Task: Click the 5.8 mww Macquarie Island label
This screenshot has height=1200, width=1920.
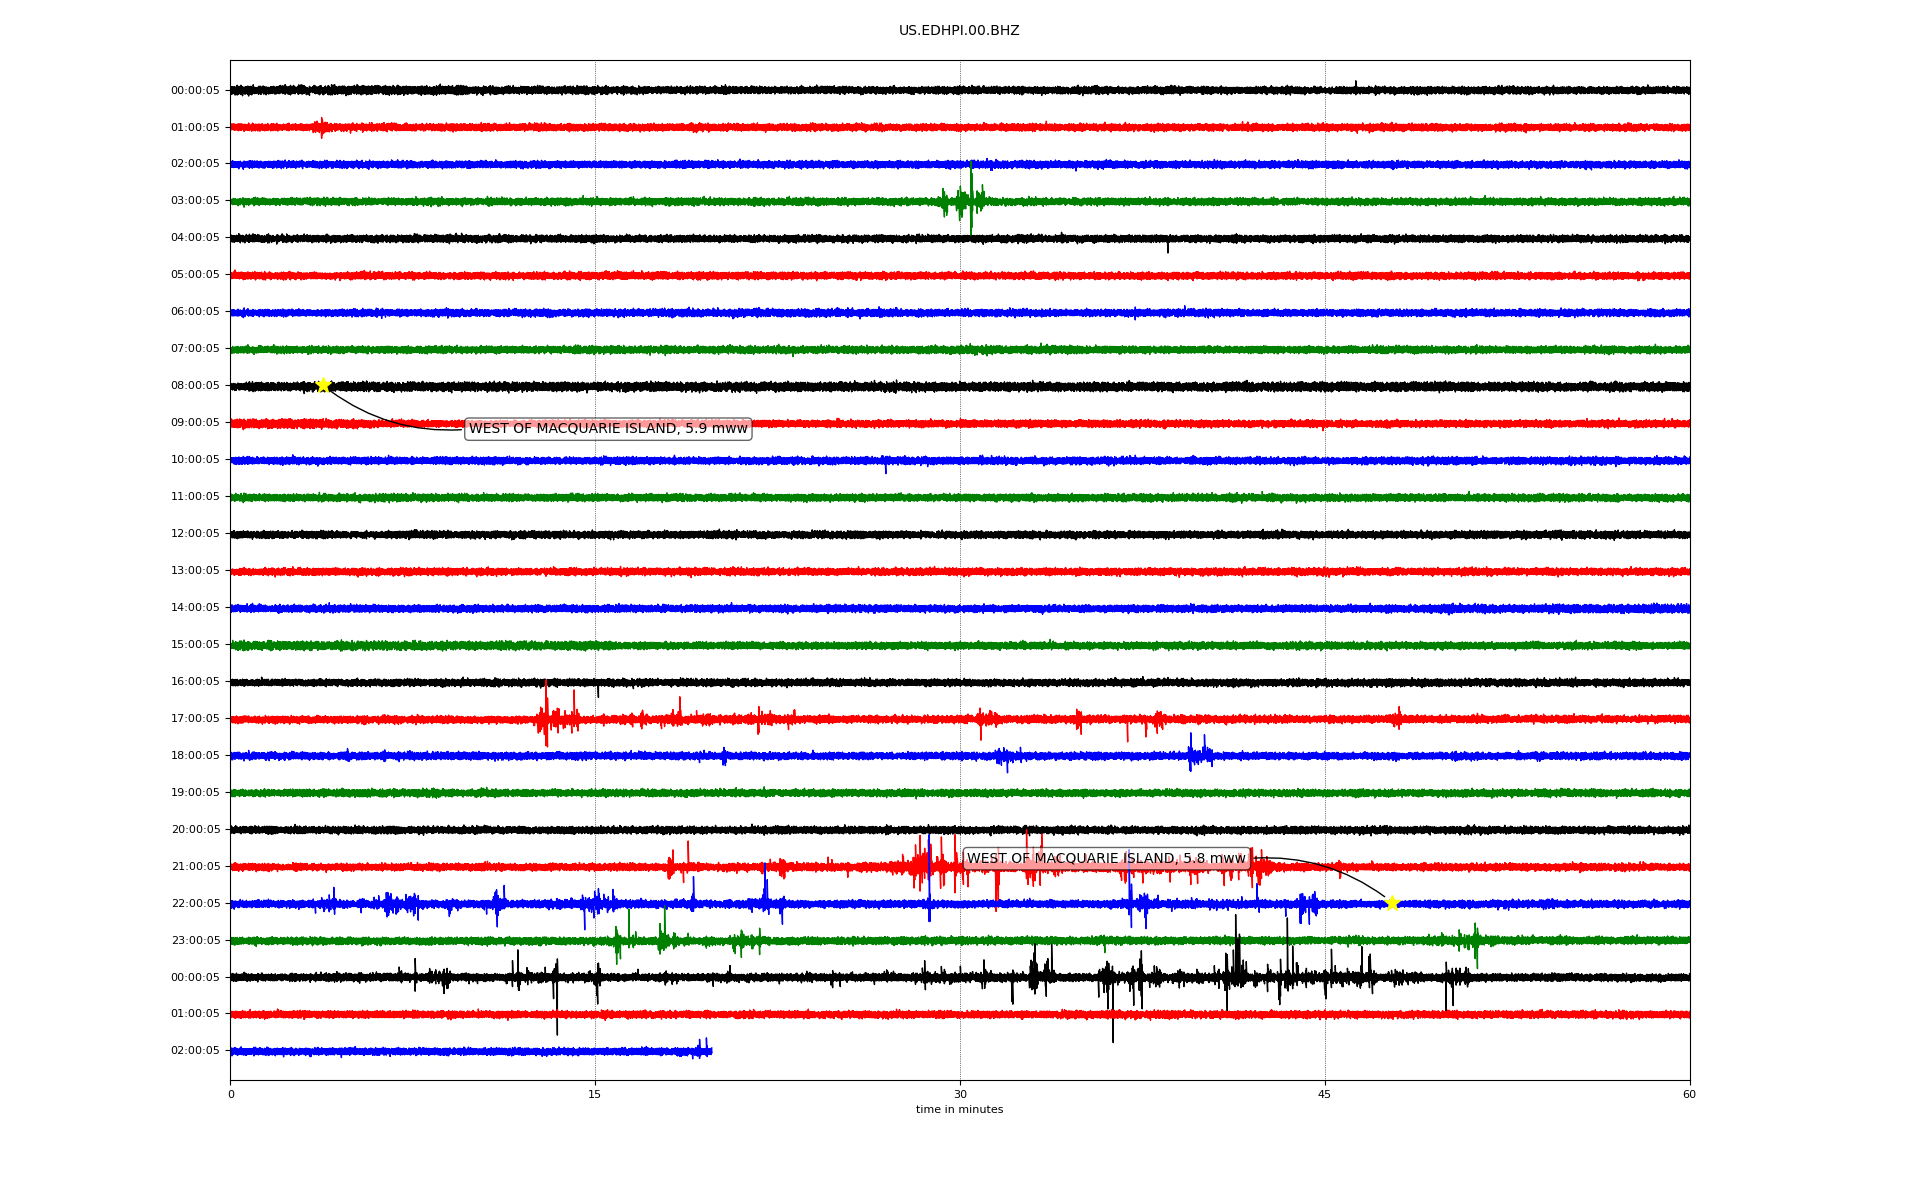Action: (x=1106, y=859)
